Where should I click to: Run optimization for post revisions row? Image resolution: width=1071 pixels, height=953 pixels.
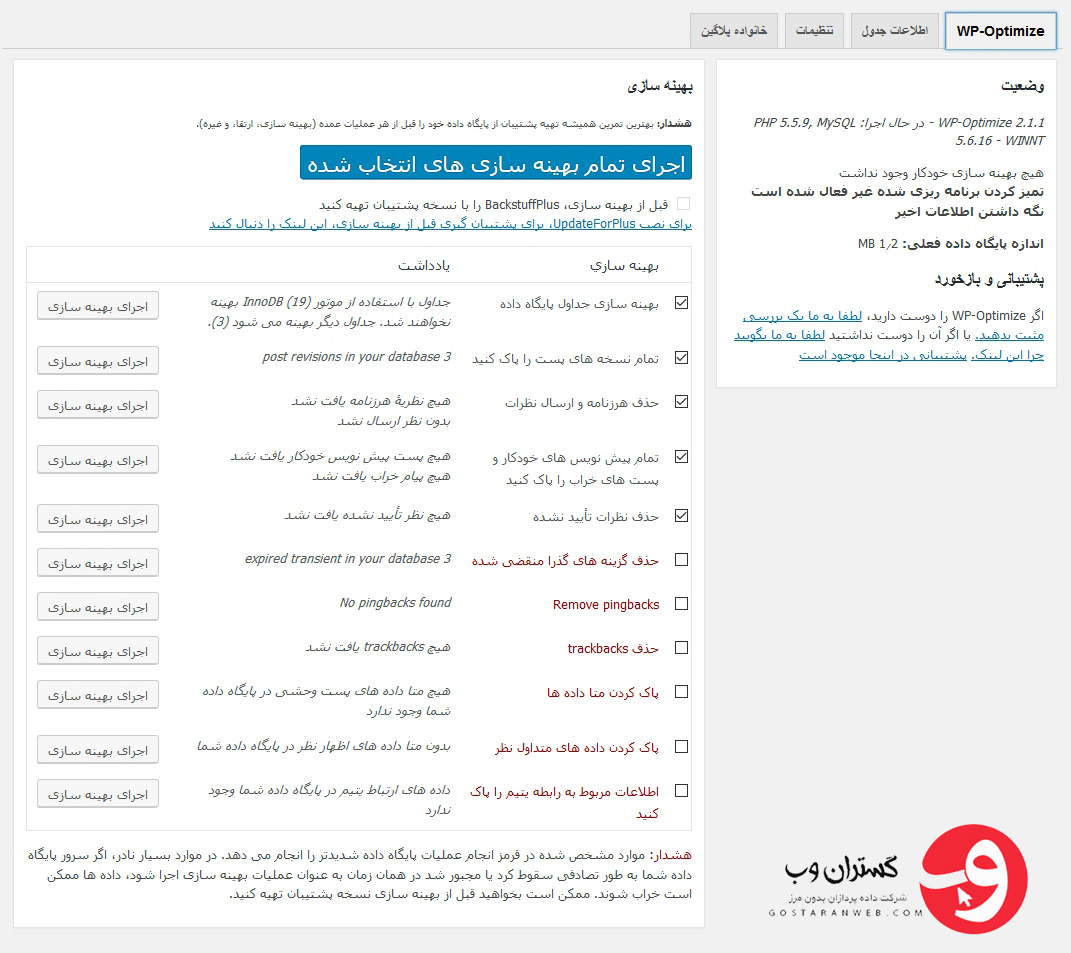pyautogui.click(x=98, y=361)
